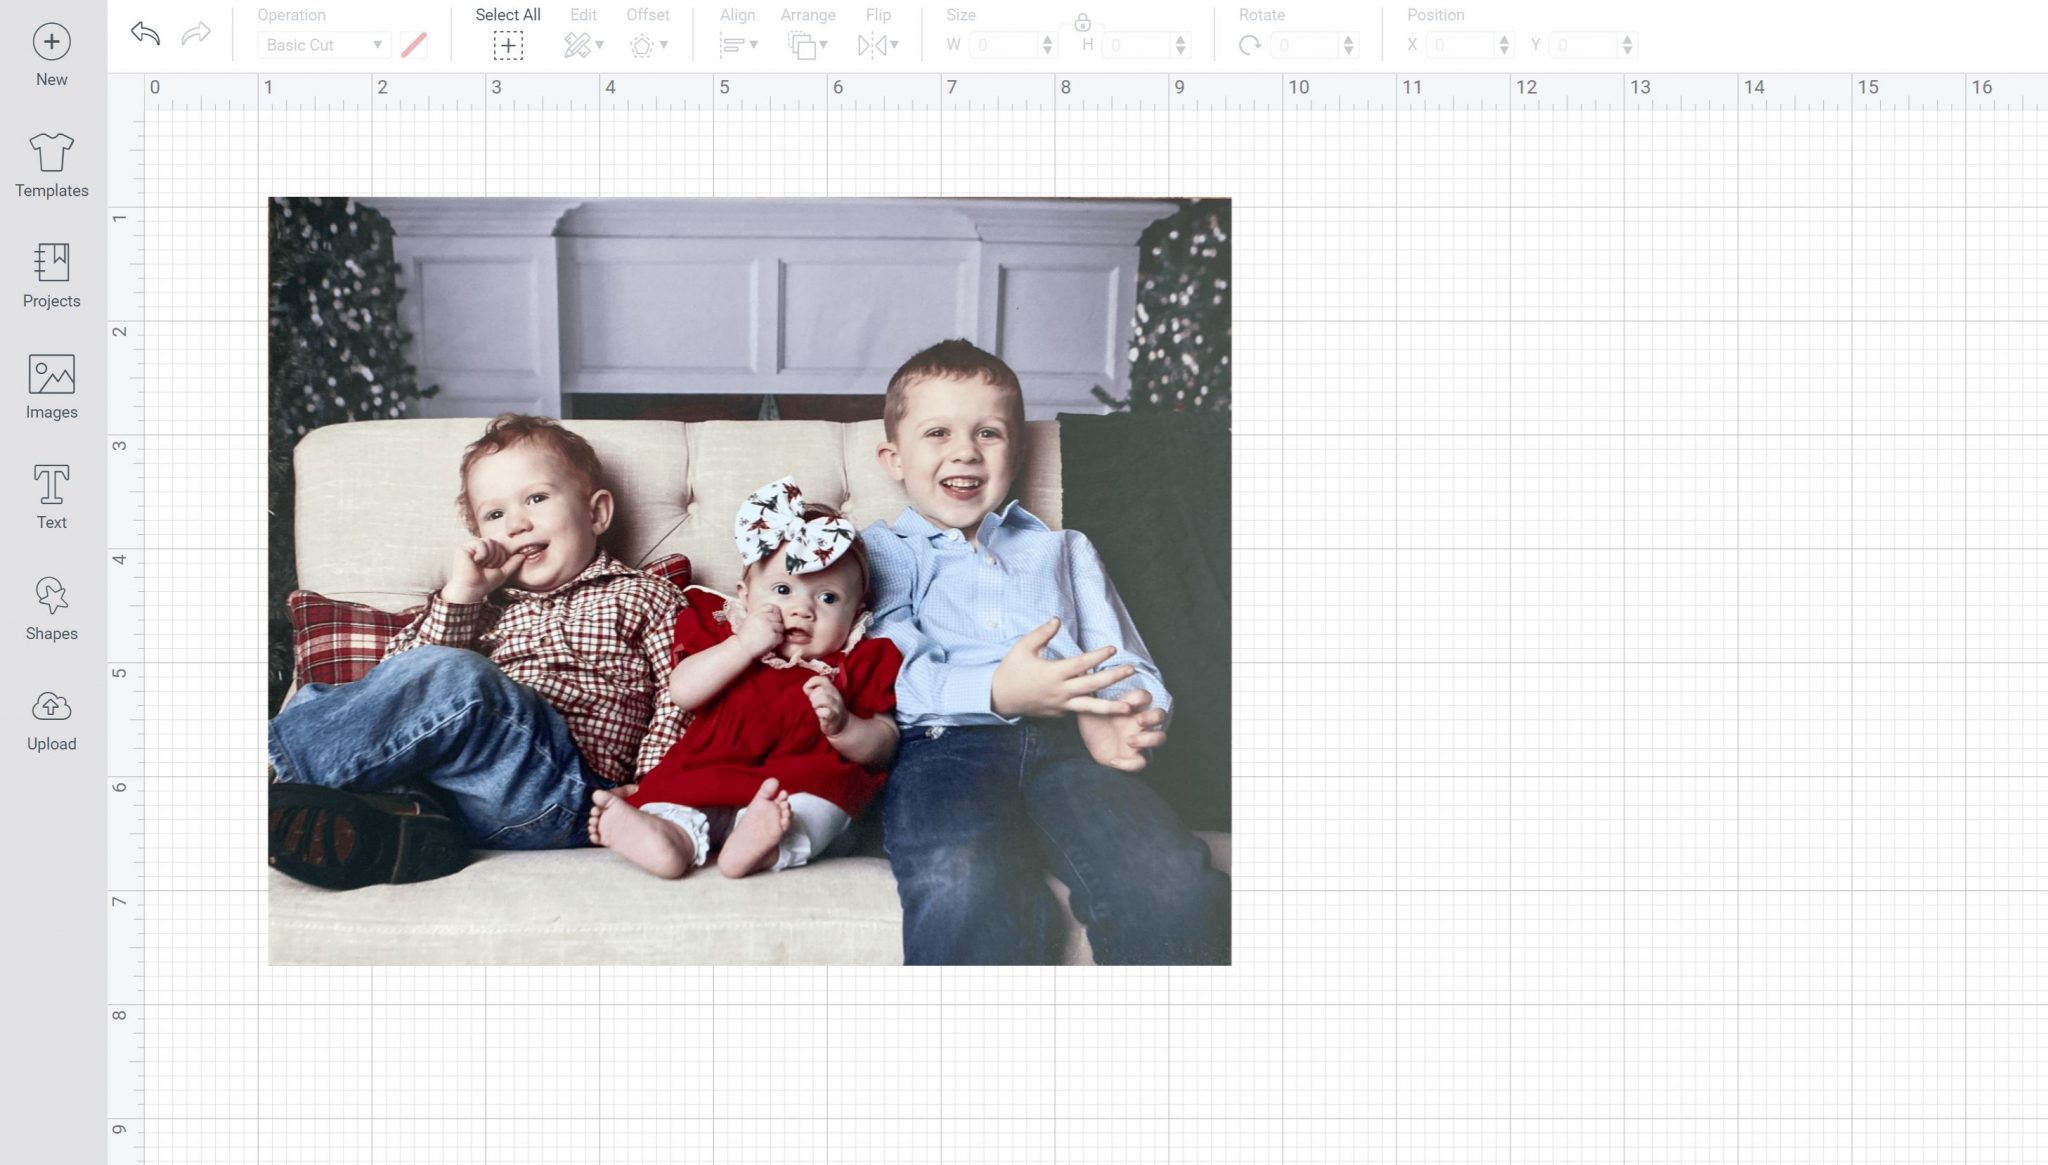Screen dimensions: 2048x1165
Task: Expand the Arrange dropdown
Action: click(x=808, y=44)
